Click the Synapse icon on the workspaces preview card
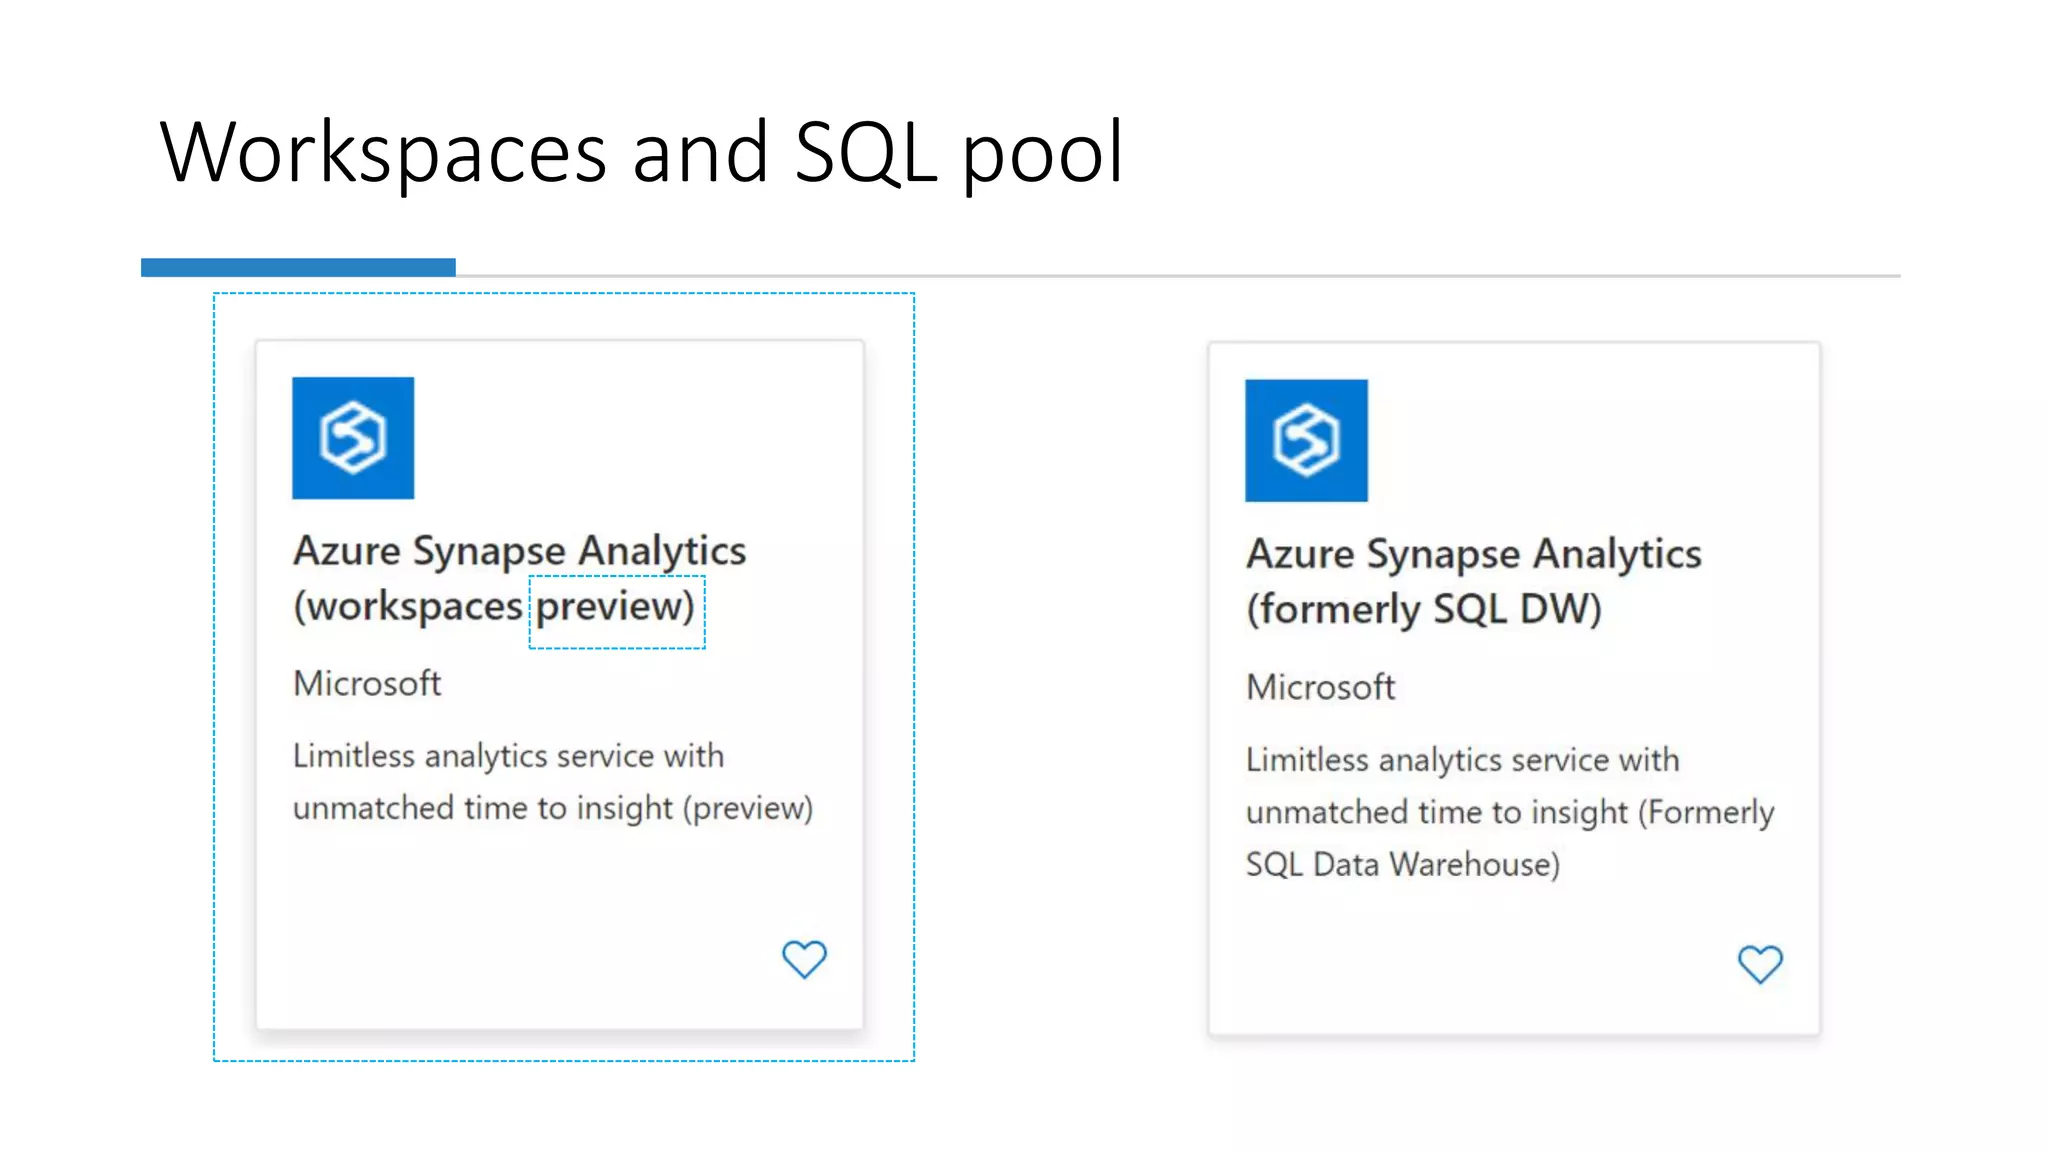This screenshot has width=2048, height=1152. 353,438
